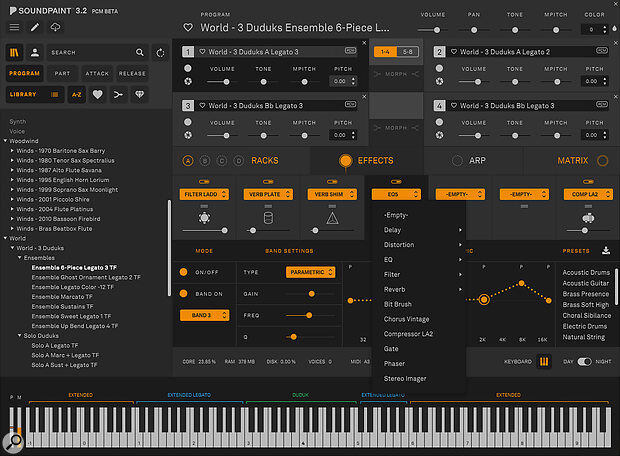Toggle Filter Ladd effect power switch
Screen dimensions: 620x456
204,182
